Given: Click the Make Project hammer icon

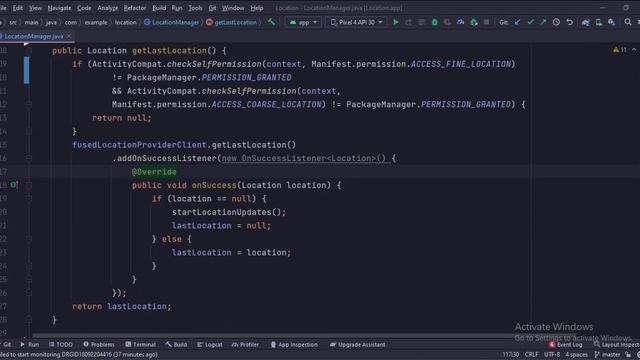Looking at the screenshot, I should (x=271, y=22).
